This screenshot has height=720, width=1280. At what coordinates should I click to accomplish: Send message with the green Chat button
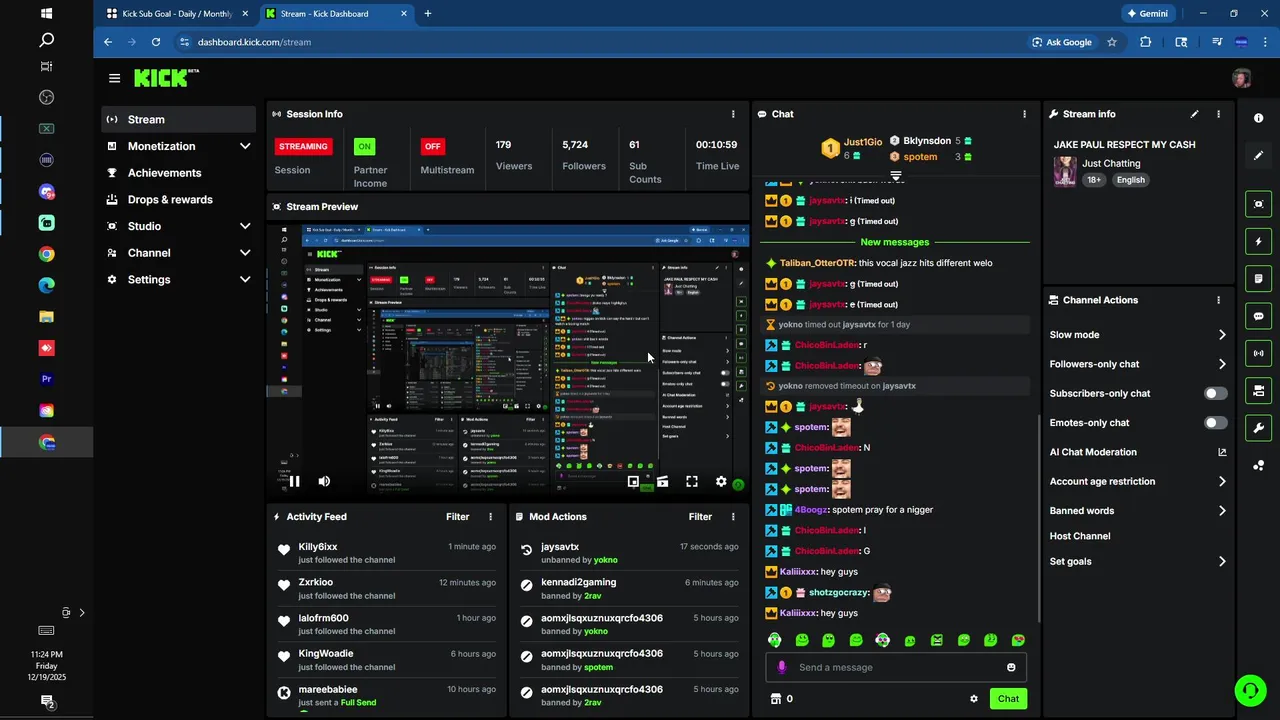click(1008, 699)
